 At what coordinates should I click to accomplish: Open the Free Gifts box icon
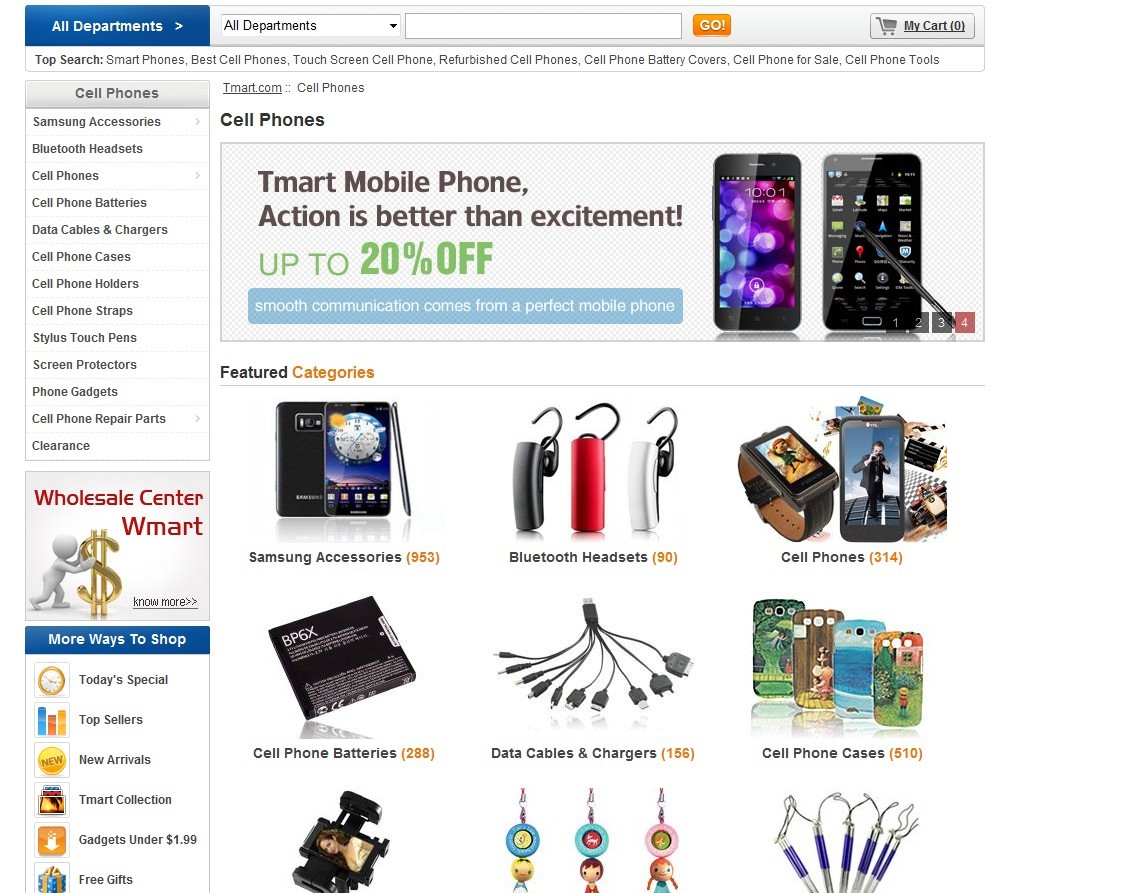point(52,879)
